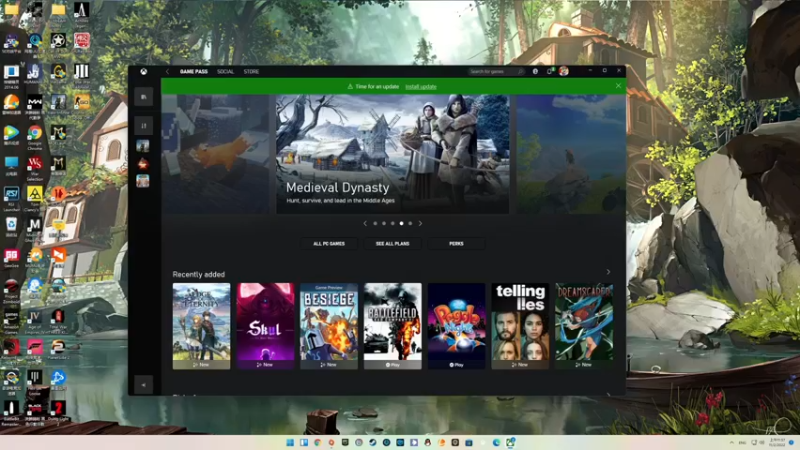Open first installed game sidebar thumbnail
Viewport: 800px width, 450px height.
pos(143,146)
